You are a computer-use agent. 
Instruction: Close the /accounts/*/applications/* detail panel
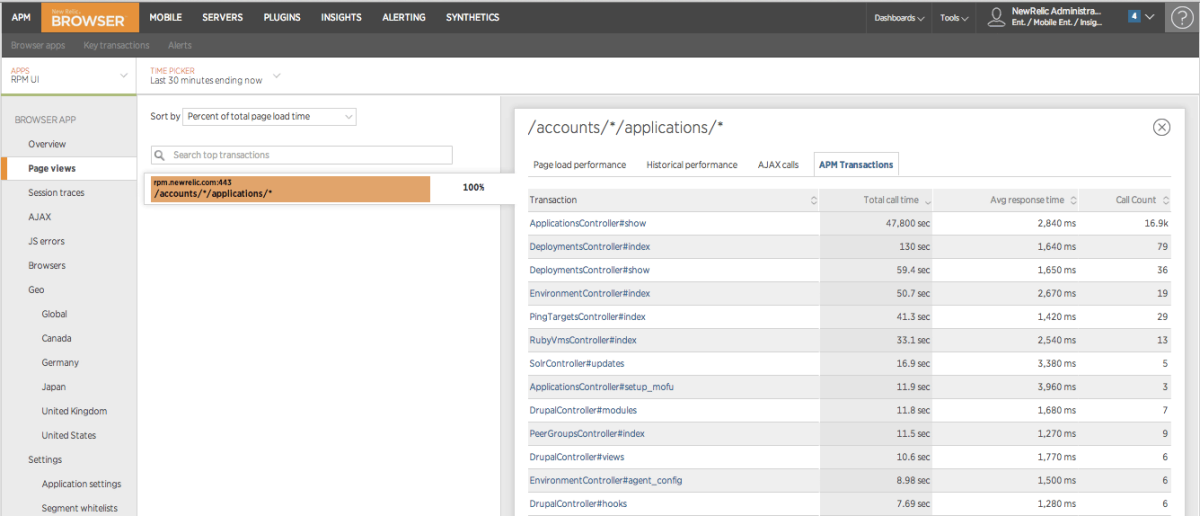(1161, 127)
